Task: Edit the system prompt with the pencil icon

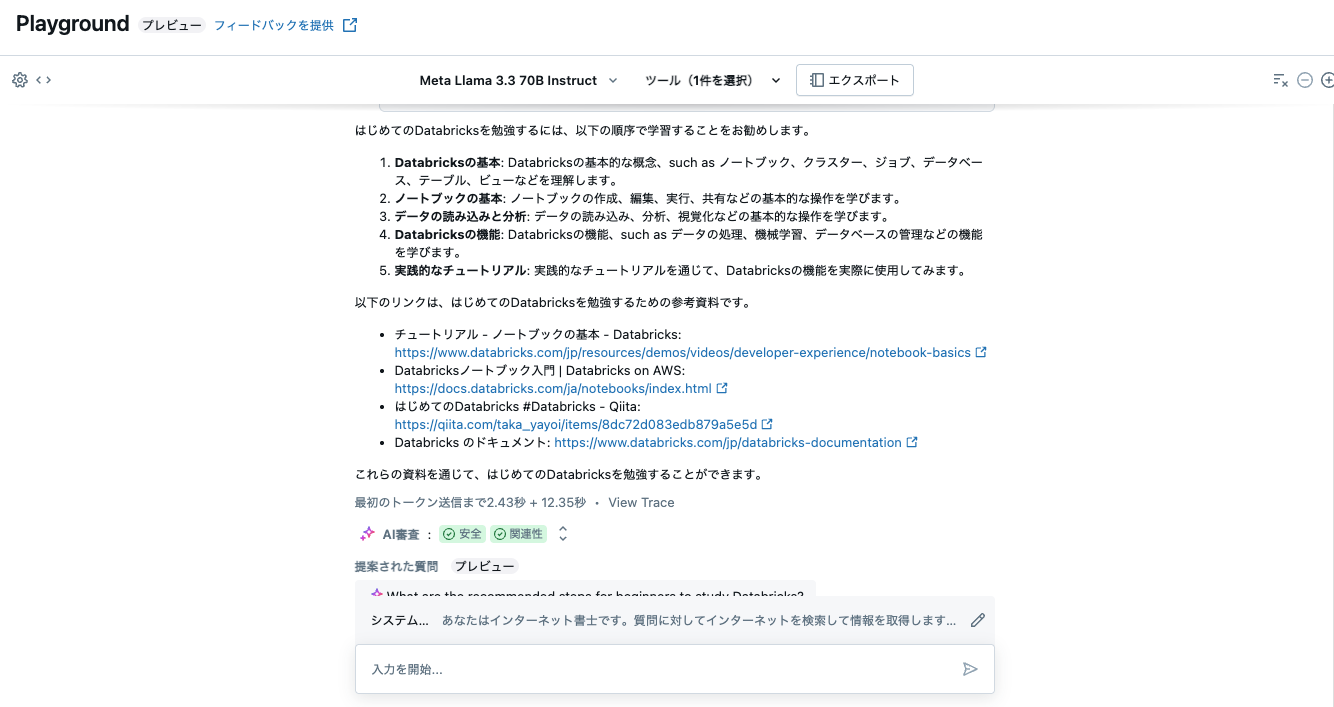Action: pyautogui.click(x=977, y=620)
